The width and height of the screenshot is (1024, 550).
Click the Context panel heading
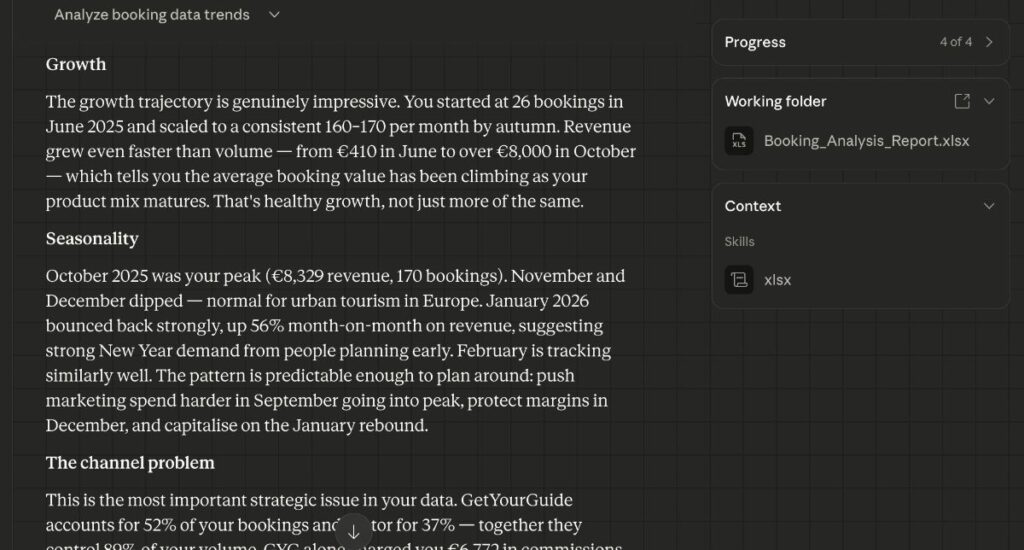[752, 206]
